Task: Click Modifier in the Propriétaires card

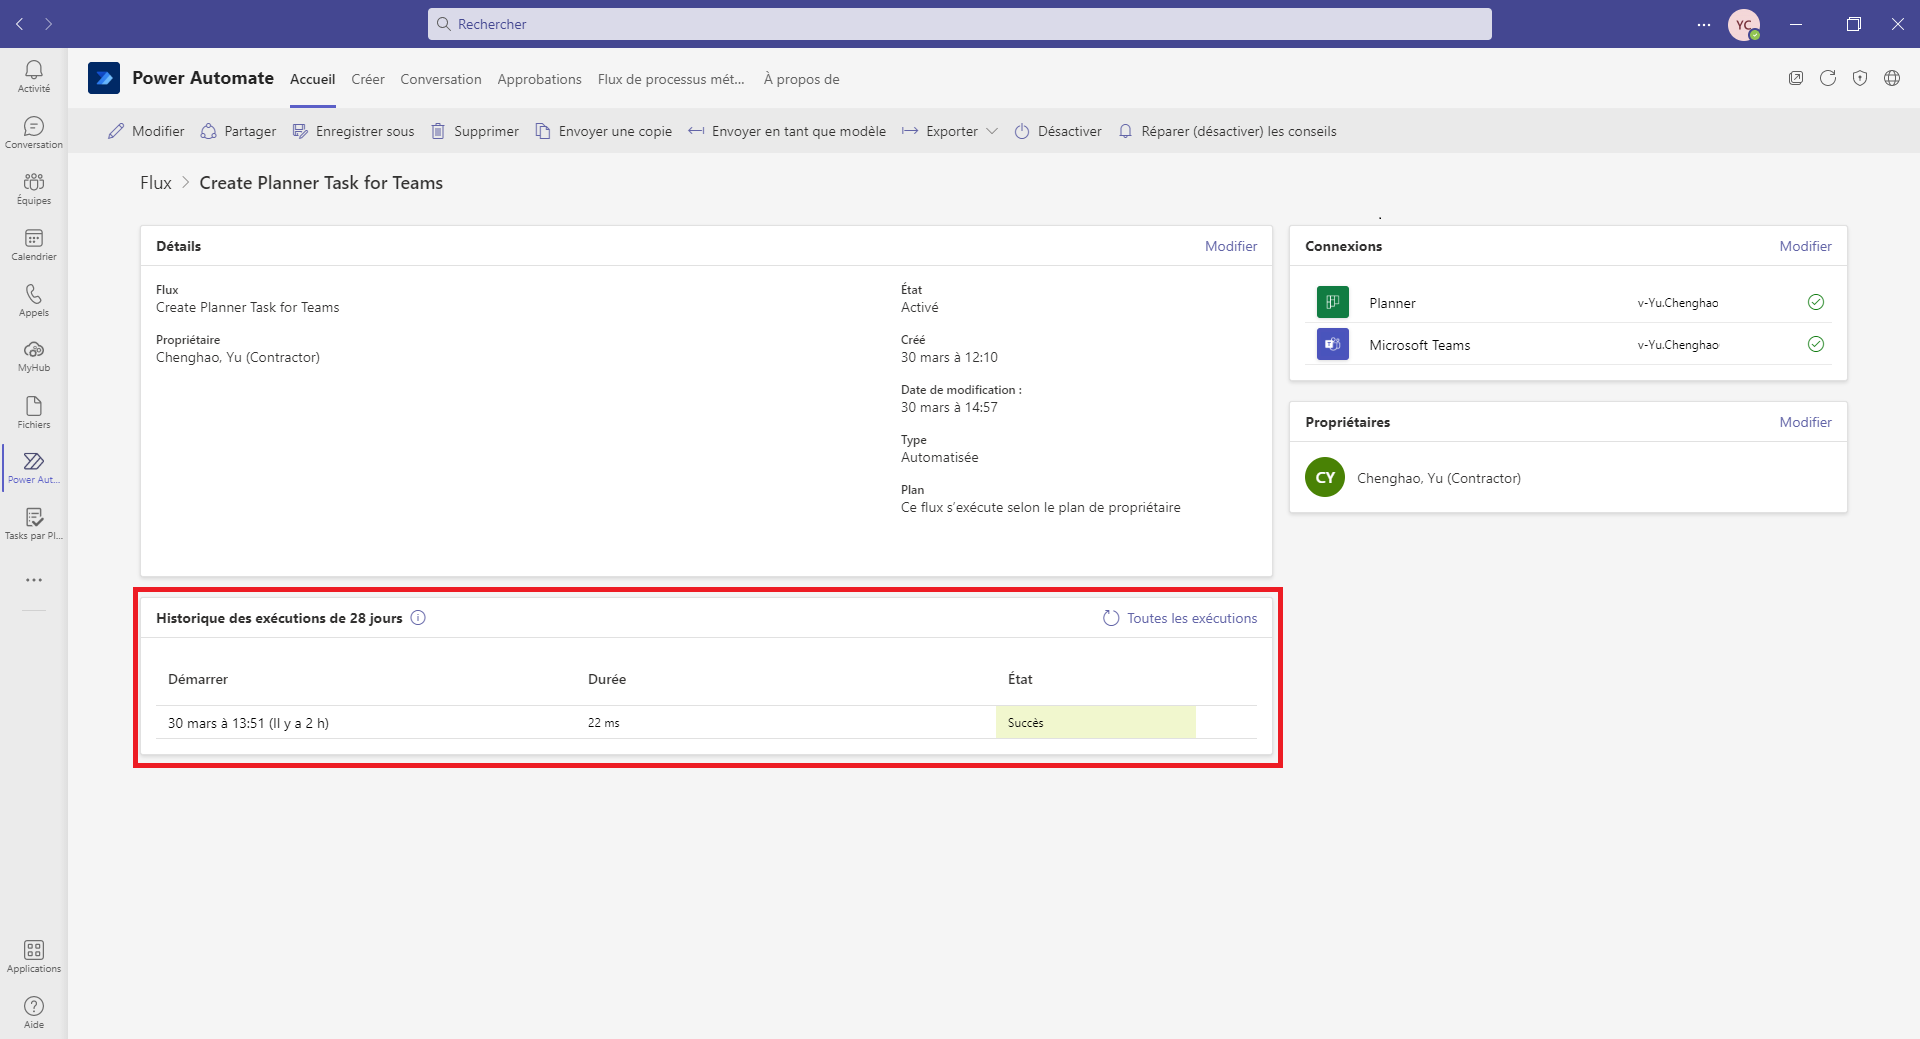Action: [1805, 422]
